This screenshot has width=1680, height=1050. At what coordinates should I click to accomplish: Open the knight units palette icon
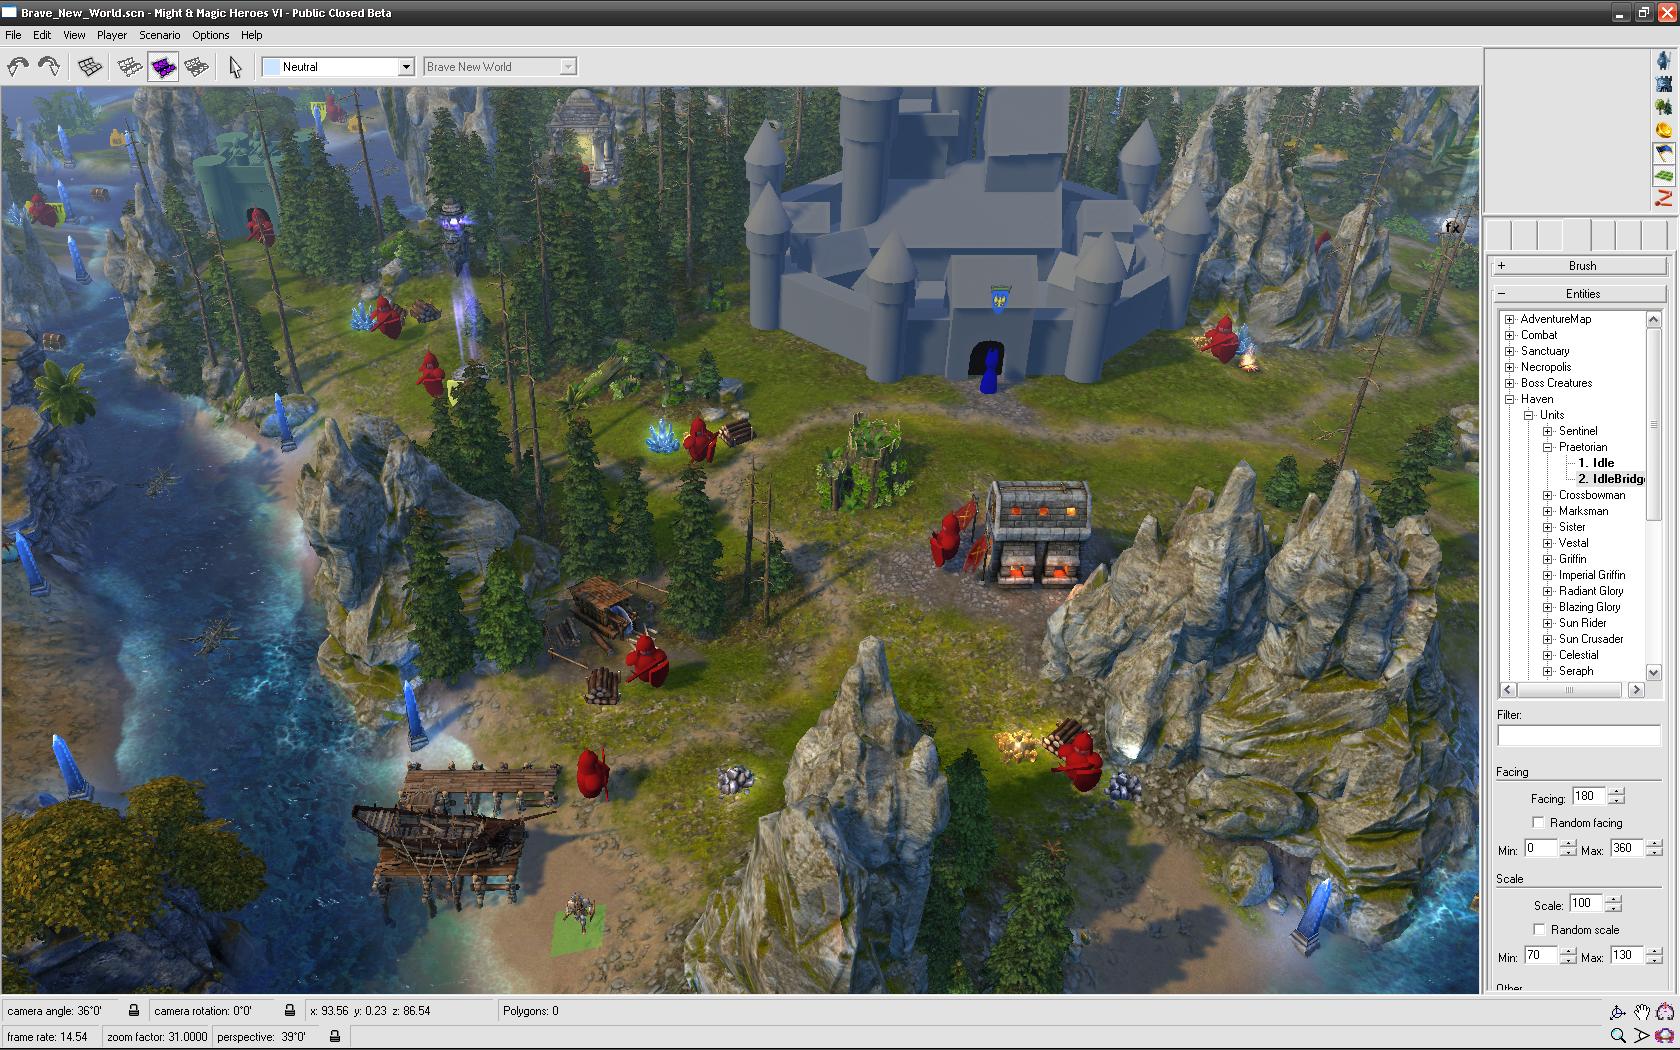1664,60
